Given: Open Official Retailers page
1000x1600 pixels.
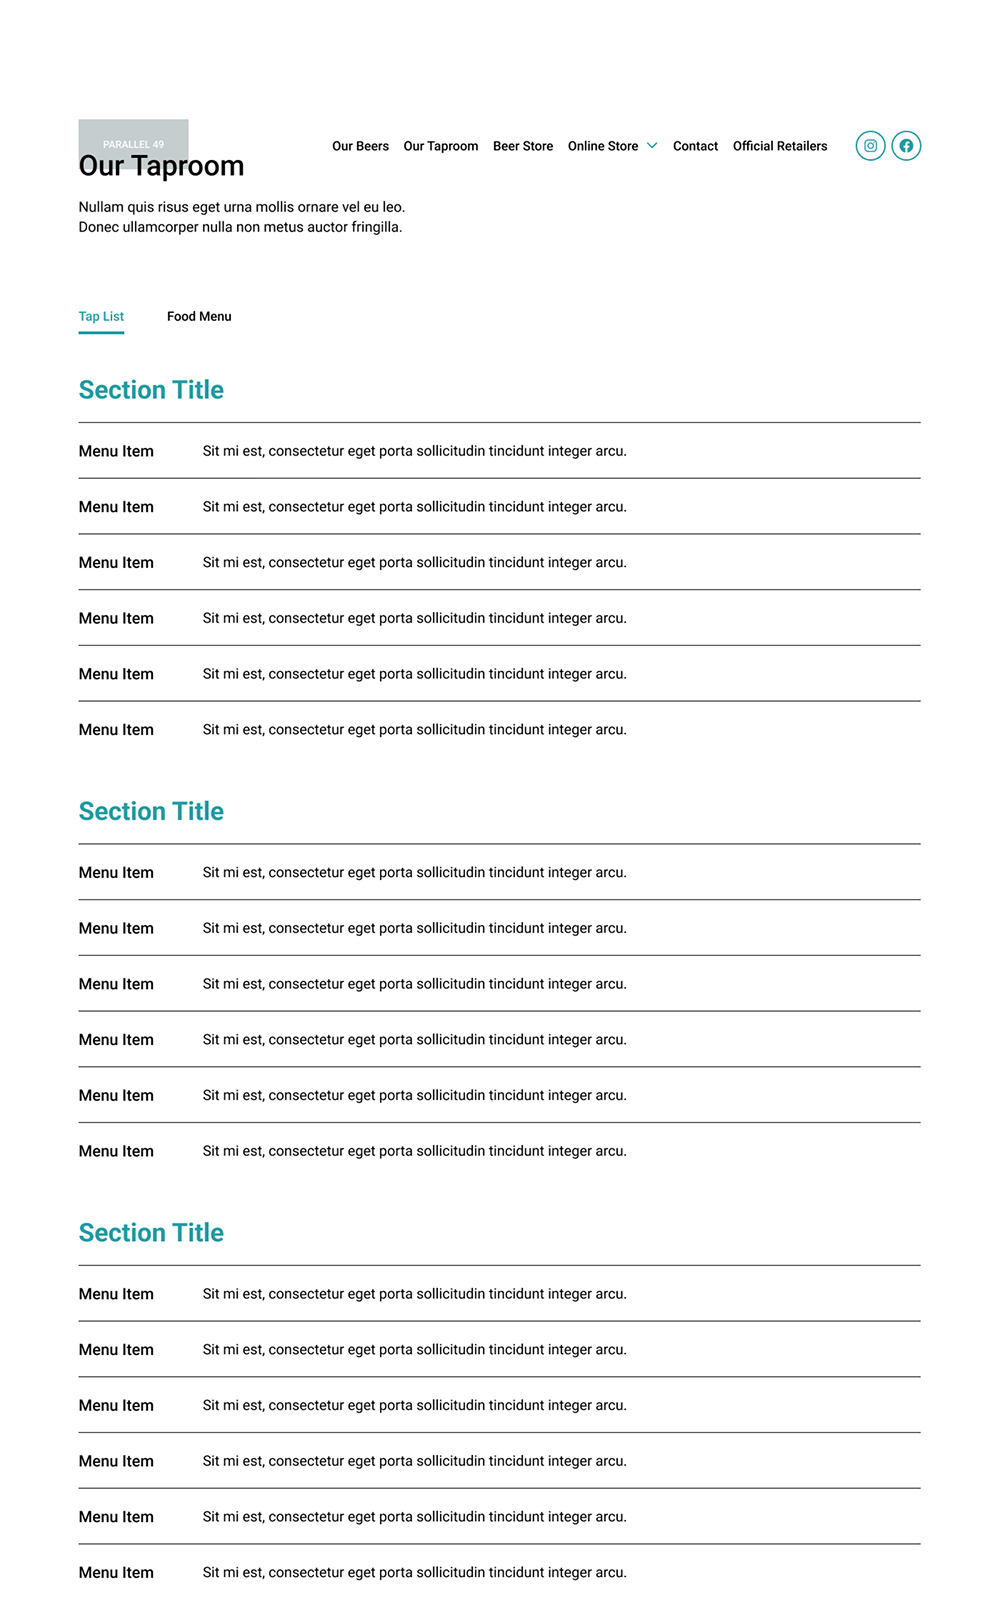Looking at the screenshot, I should [780, 146].
